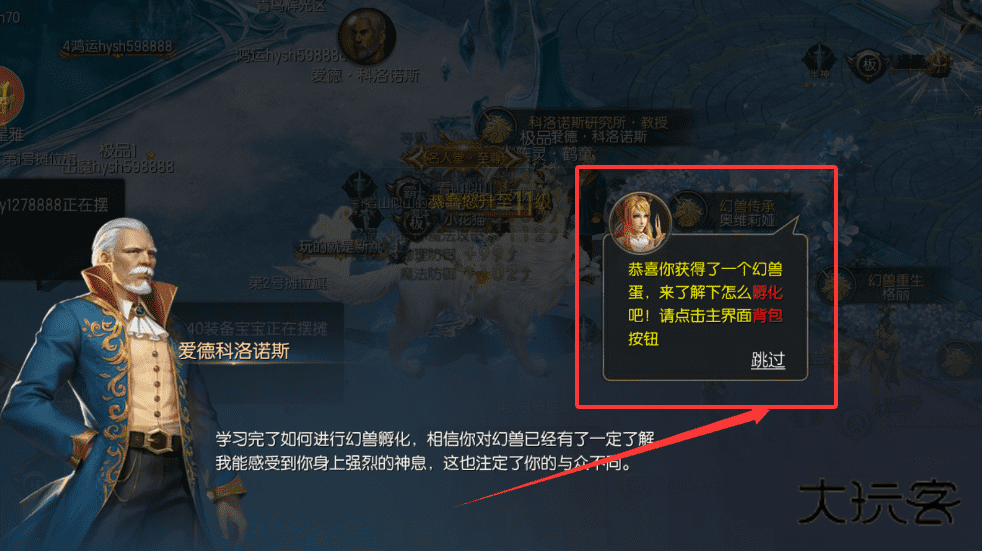
Task: Click the 爱德科洛诺斯 name label
Action: coord(234,351)
